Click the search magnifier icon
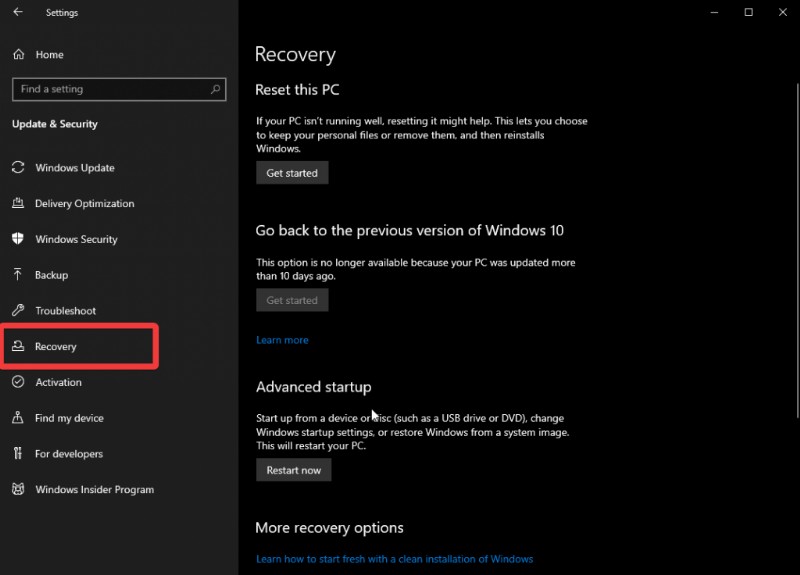 point(215,89)
